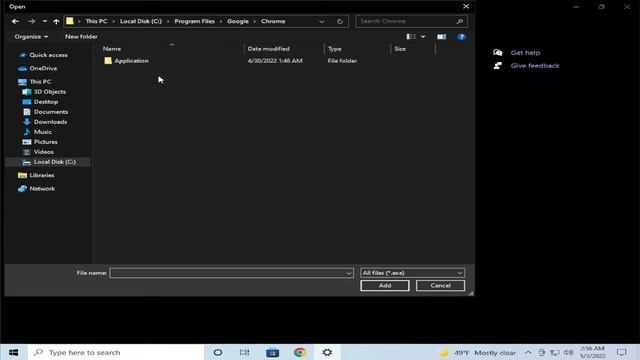This screenshot has height=360, width=640.
Task: Go back with the left arrow
Action: 16,21
